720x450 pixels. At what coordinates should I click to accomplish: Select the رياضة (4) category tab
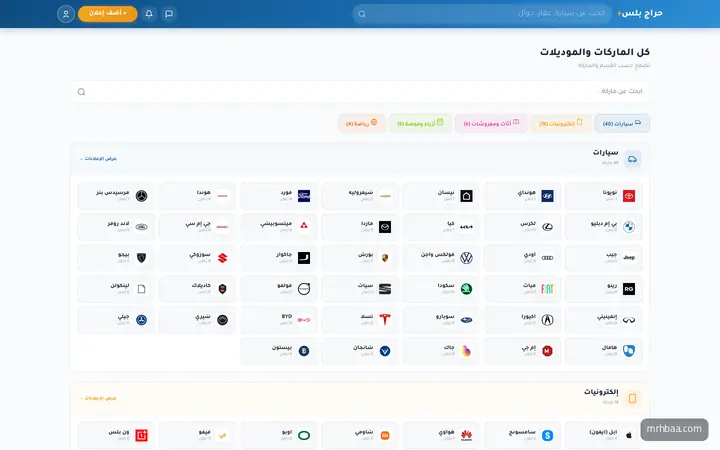[x=362, y=124]
